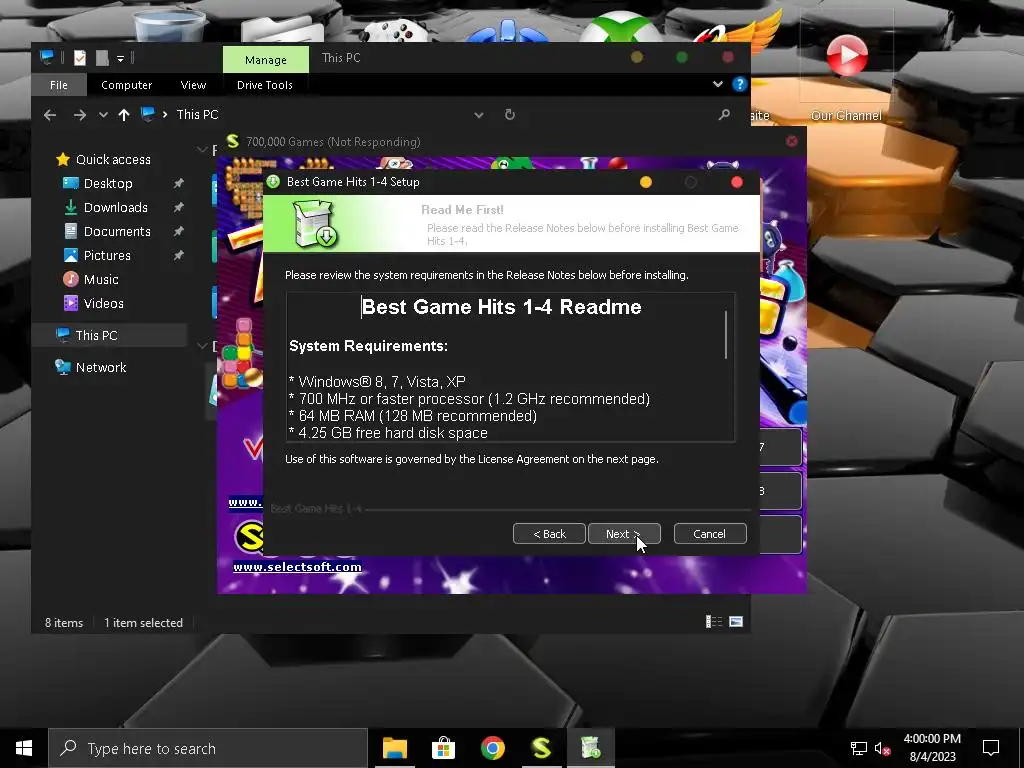This screenshot has height=768, width=1024.
Task: Switch to details view layout
Action: click(714, 622)
